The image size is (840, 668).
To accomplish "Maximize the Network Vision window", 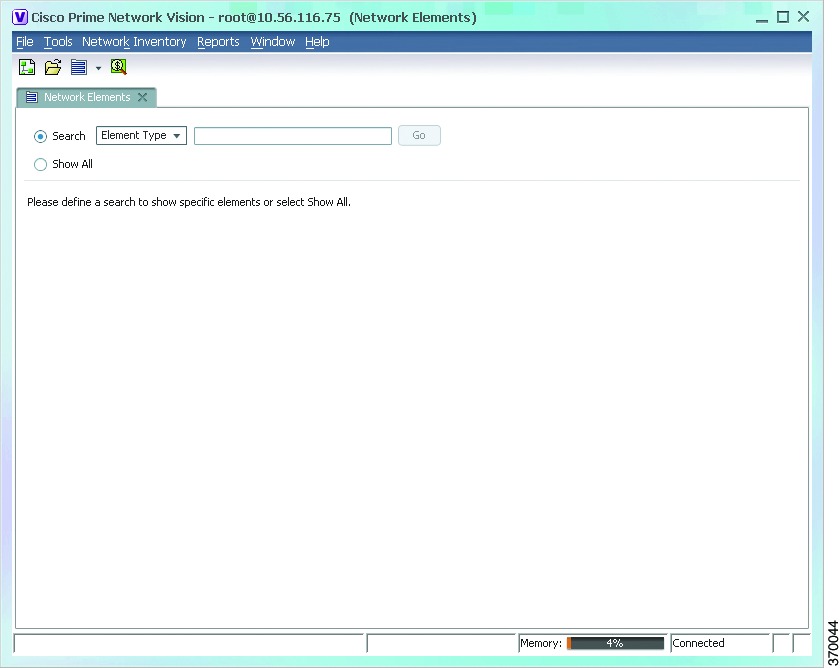I will (783, 17).
